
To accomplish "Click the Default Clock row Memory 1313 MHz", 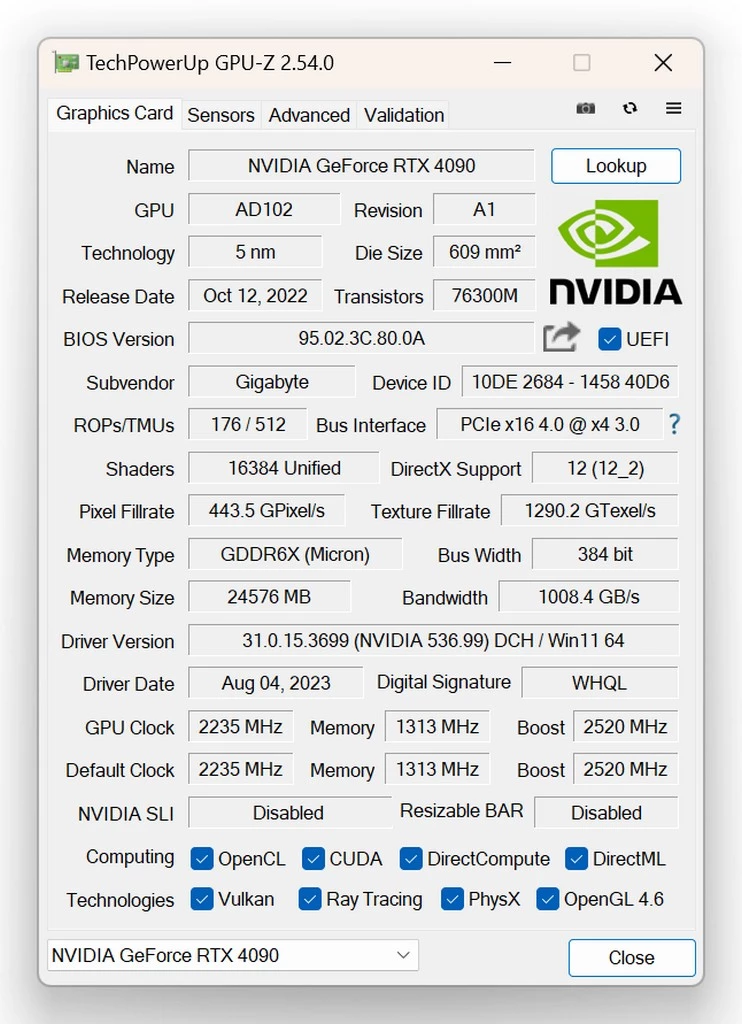I will (437, 769).
